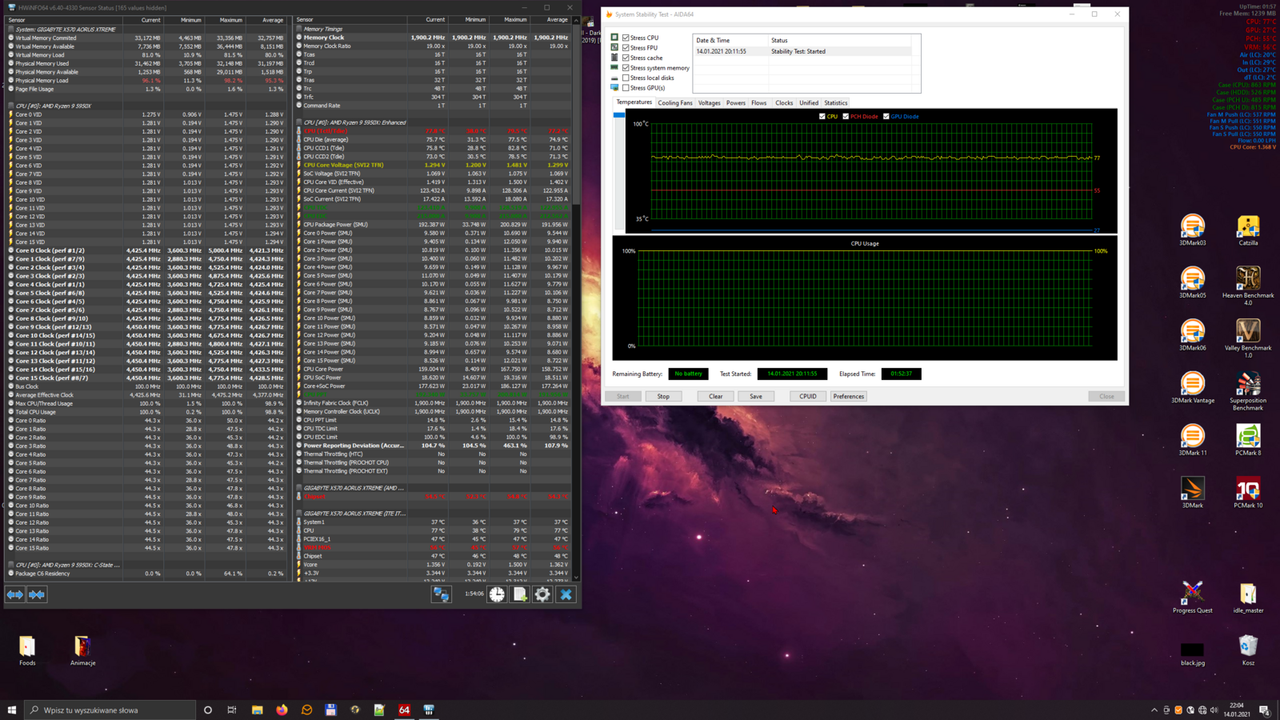Screen dimensions: 1280x720
Task: Open 3DMark06 desktop shortcut
Action: pos(1192,335)
